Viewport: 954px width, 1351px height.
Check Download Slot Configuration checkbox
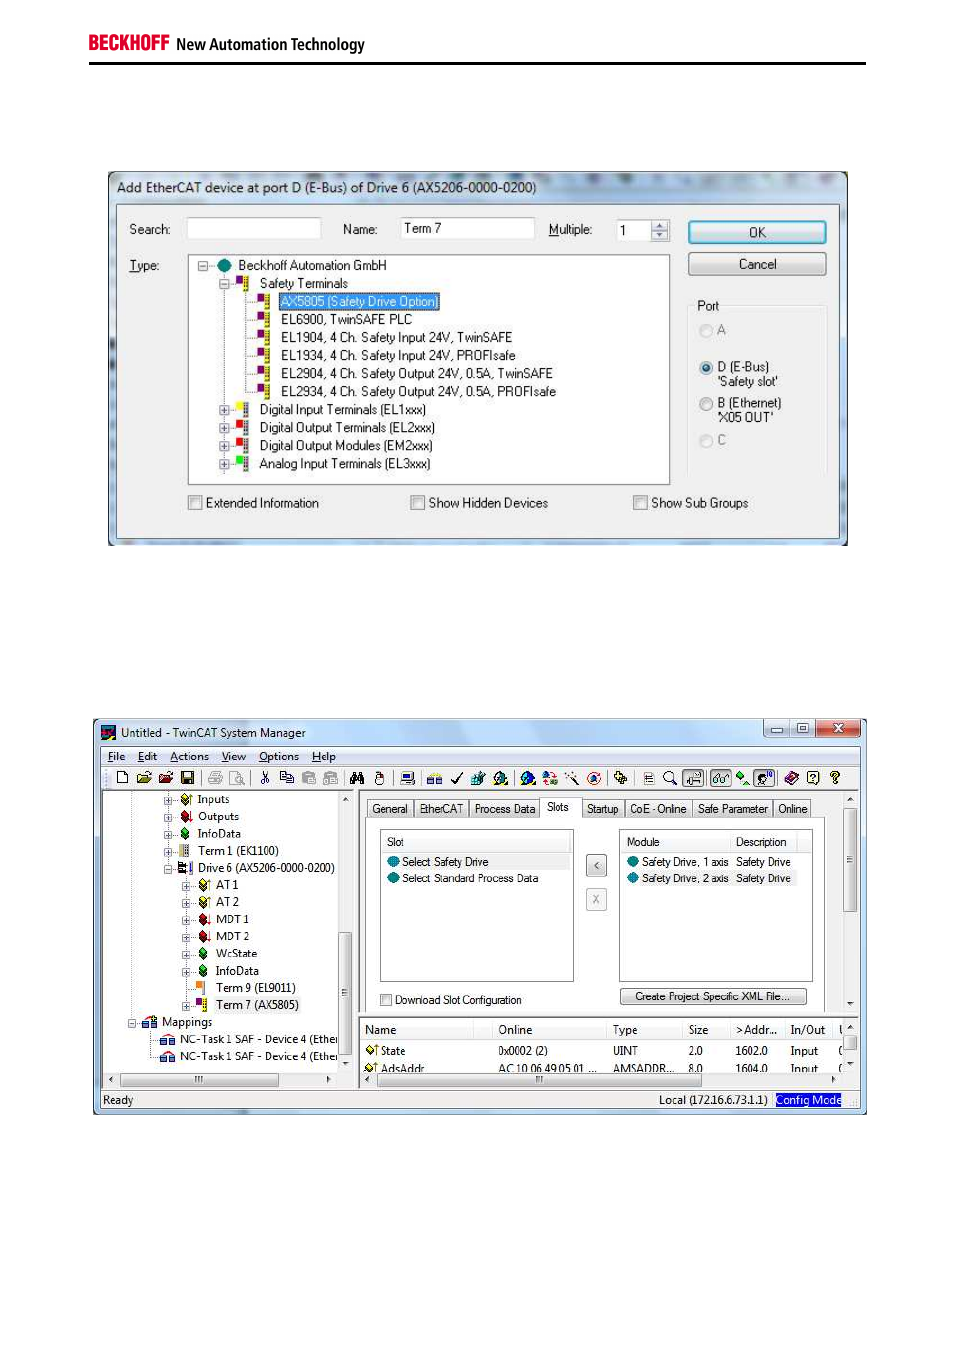(386, 1000)
